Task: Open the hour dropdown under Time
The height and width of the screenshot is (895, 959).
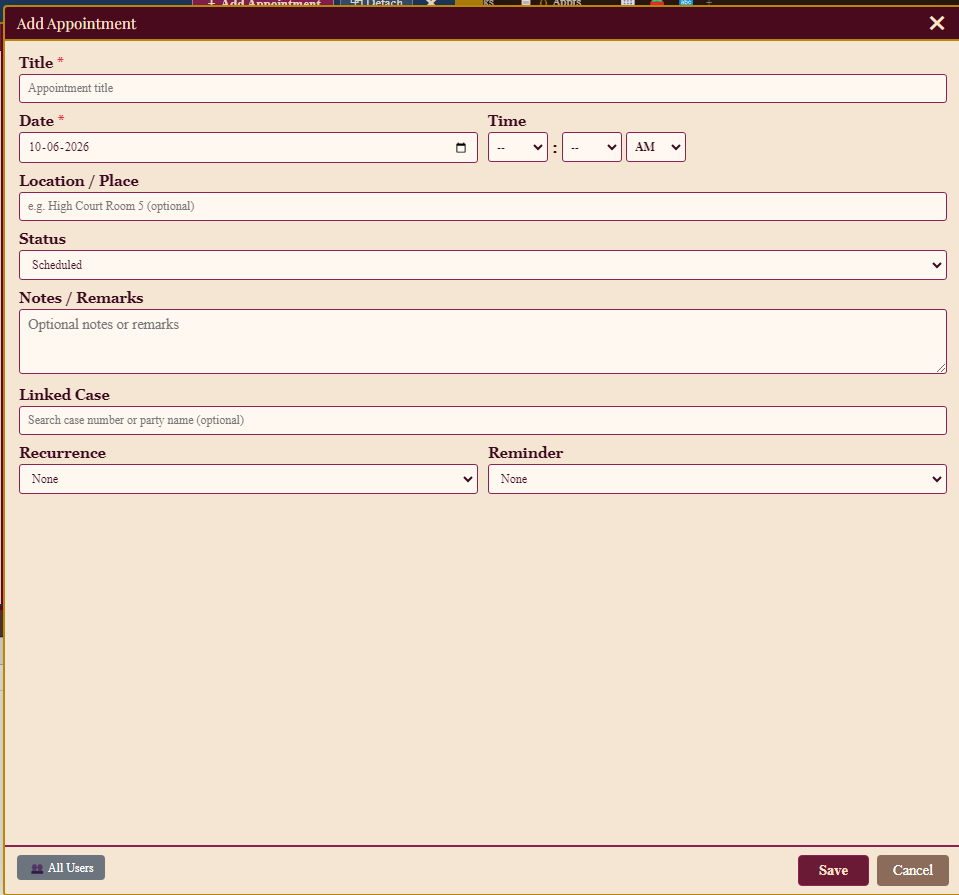Action: tap(517, 147)
